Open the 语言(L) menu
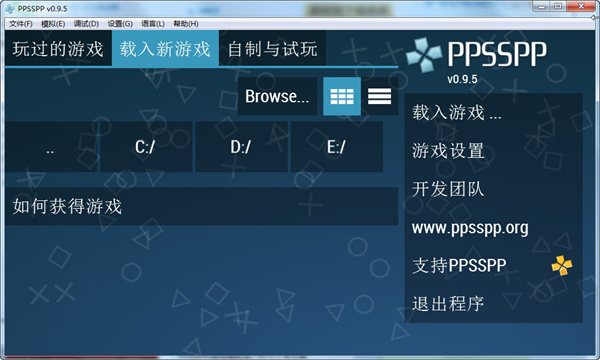The image size is (600, 360). tap(153, 24)
